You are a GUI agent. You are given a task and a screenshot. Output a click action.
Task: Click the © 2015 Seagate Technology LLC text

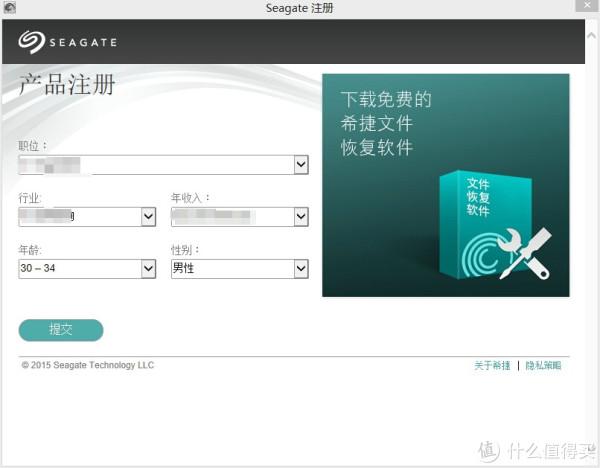point(88,365)
